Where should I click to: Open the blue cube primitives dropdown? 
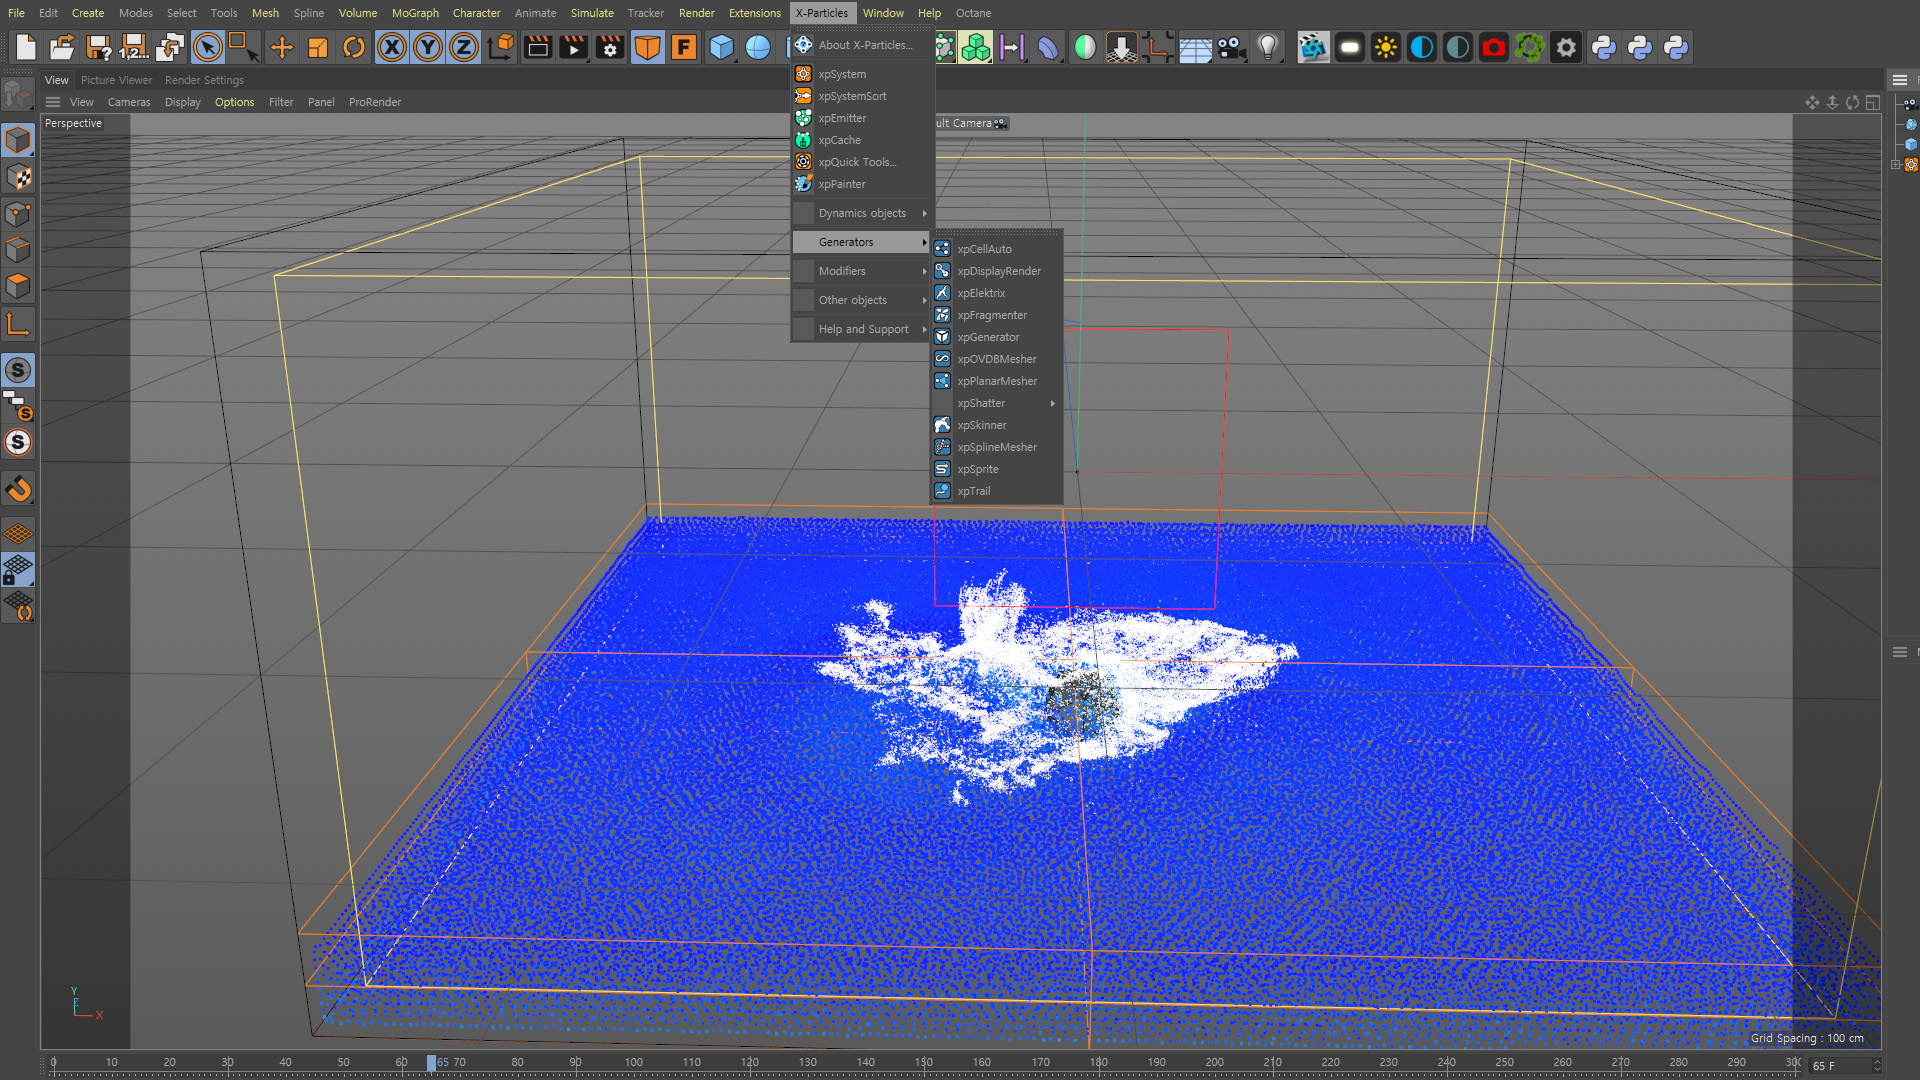tap(722, 47)
